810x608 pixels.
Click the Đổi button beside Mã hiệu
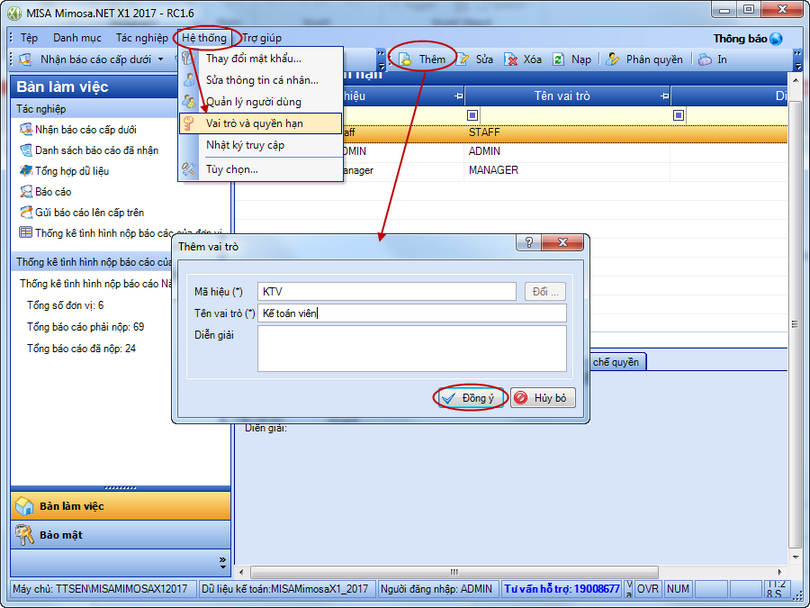[x=546, y=292]
